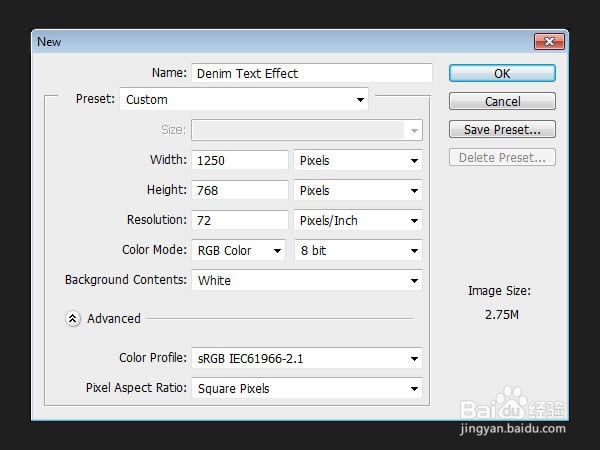Click the Save Preset button
The width and height of the screenshot is (600, 450).
[x=502, y=129]
